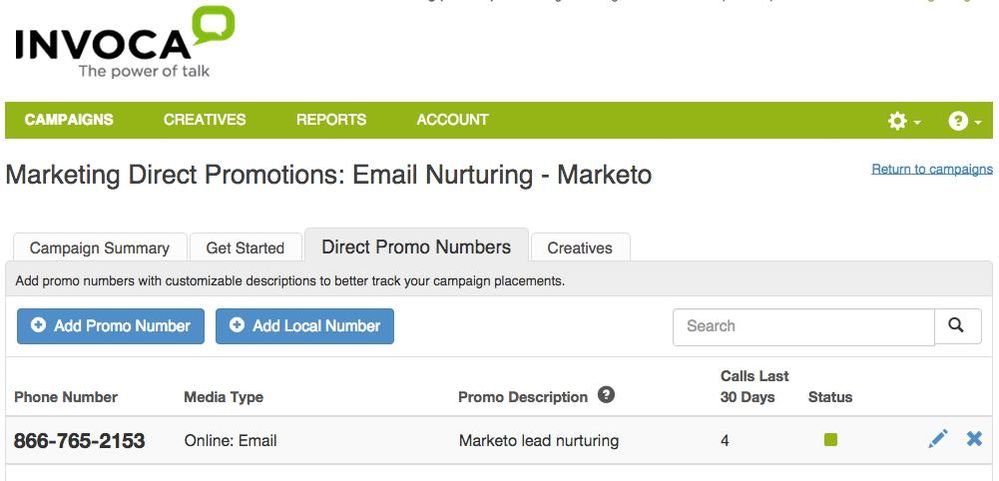Go to the Reports menu
Screen dimensions: 999x481
(x=331, y=120)
